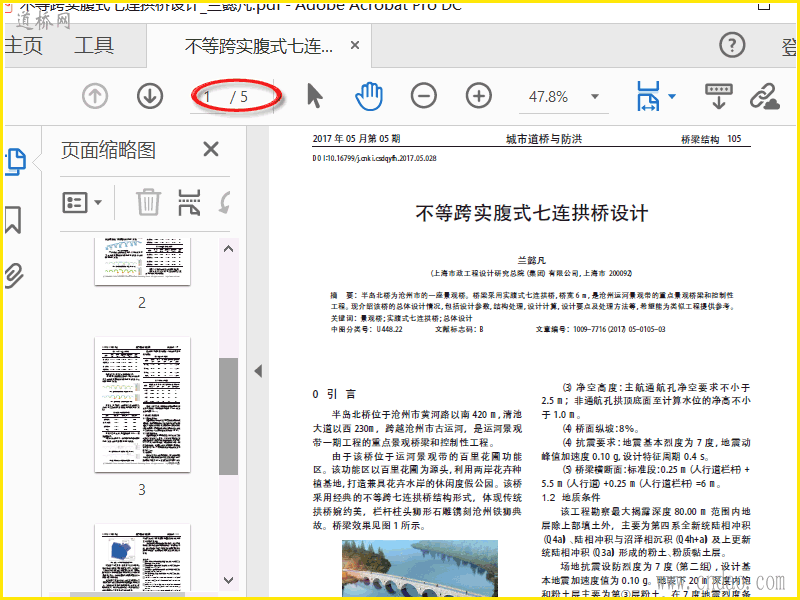Image resolution: width=800 pixels, height=600 pixels.
Task: Collapse the navigation pane with left triangle
Action: (258, 371)
